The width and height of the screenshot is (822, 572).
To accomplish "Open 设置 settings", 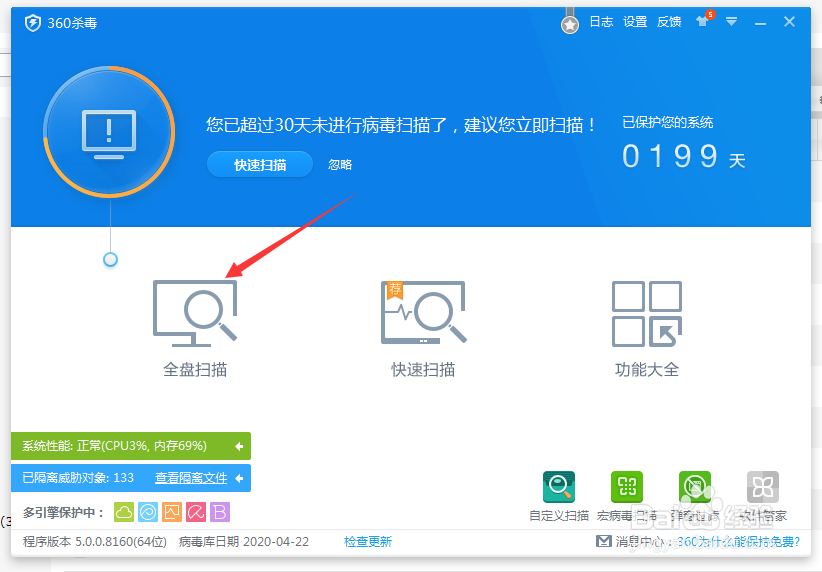I will pyautogui.click(x=635, y=21).
